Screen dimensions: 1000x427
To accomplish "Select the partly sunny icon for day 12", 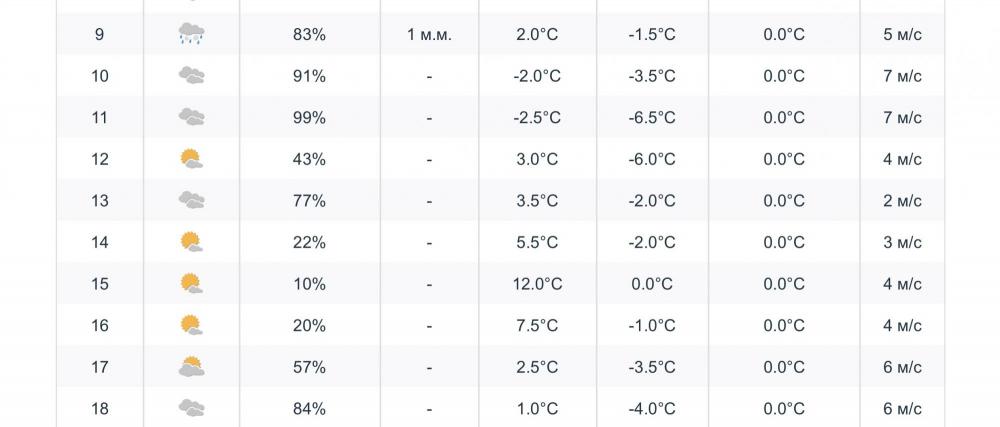I will pyautogui.click(x=191, y=159).
